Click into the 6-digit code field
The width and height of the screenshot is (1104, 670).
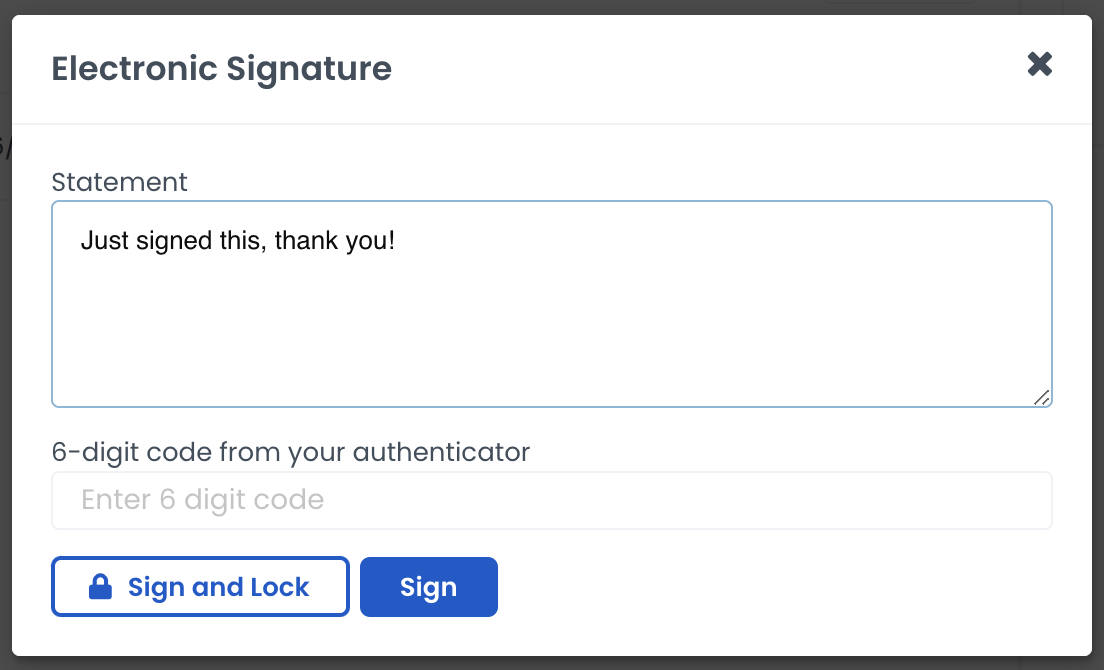pos(551,500)
